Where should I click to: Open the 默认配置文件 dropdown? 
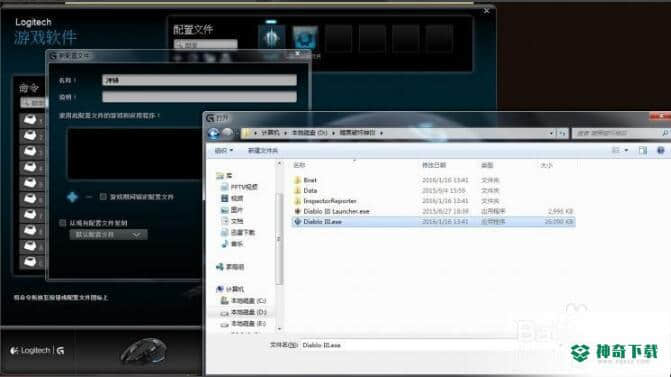(108, 235)
